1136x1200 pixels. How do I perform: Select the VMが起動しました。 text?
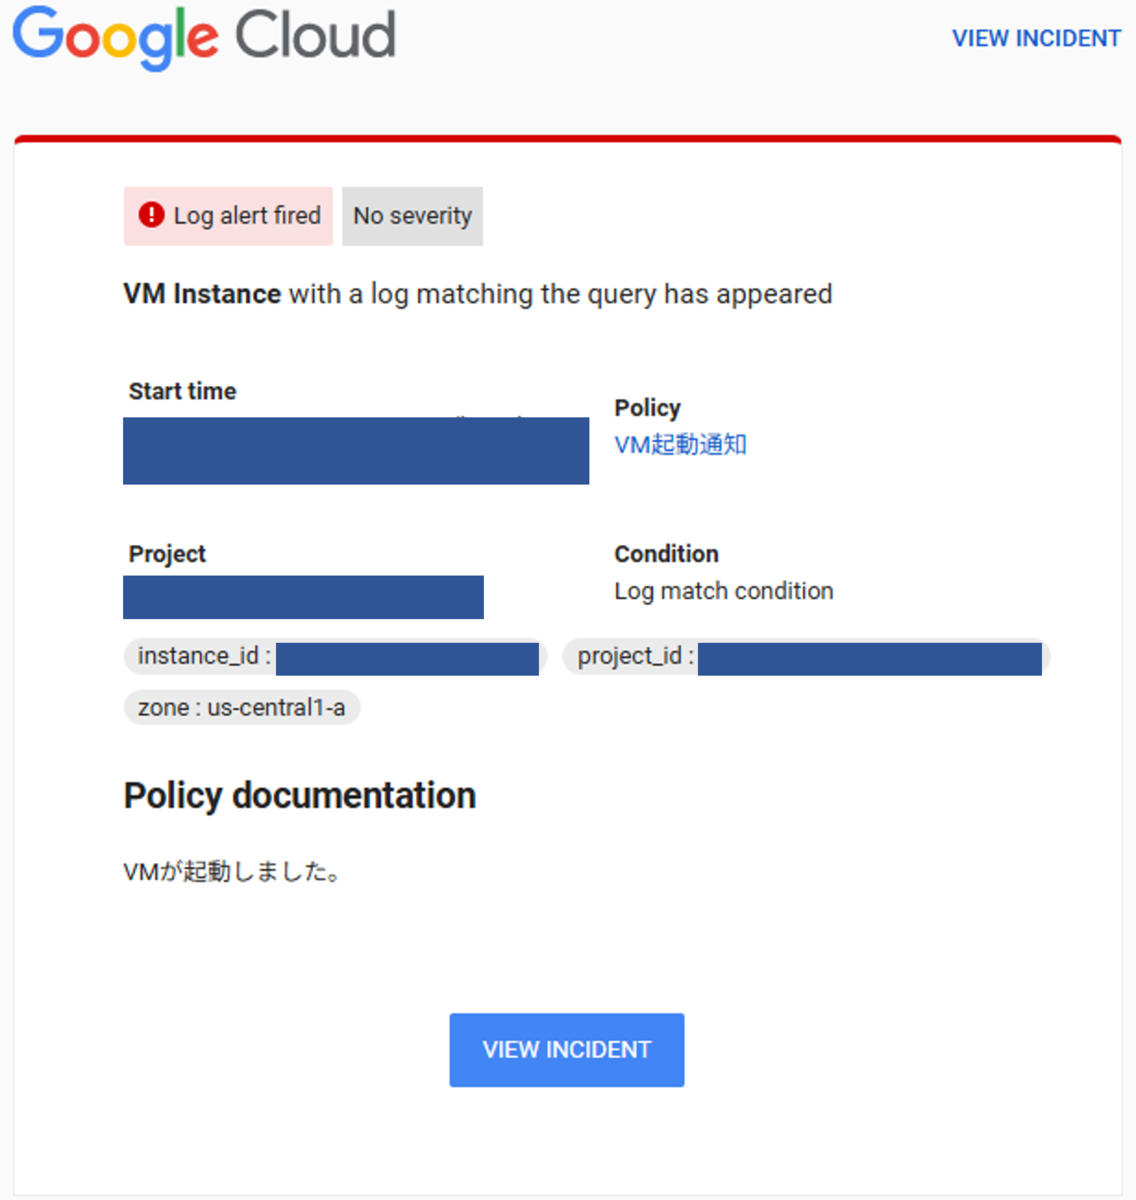pos(233,872)
